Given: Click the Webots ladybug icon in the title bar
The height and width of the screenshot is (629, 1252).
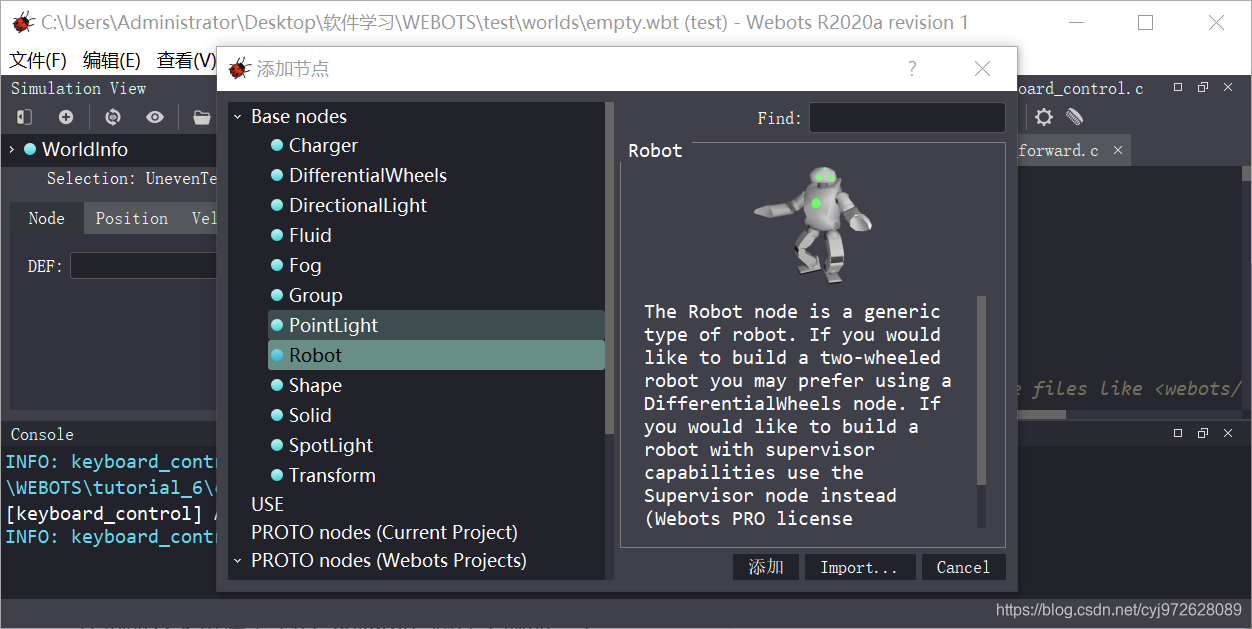Looking at the screenshot, I should tap(23, 22).
